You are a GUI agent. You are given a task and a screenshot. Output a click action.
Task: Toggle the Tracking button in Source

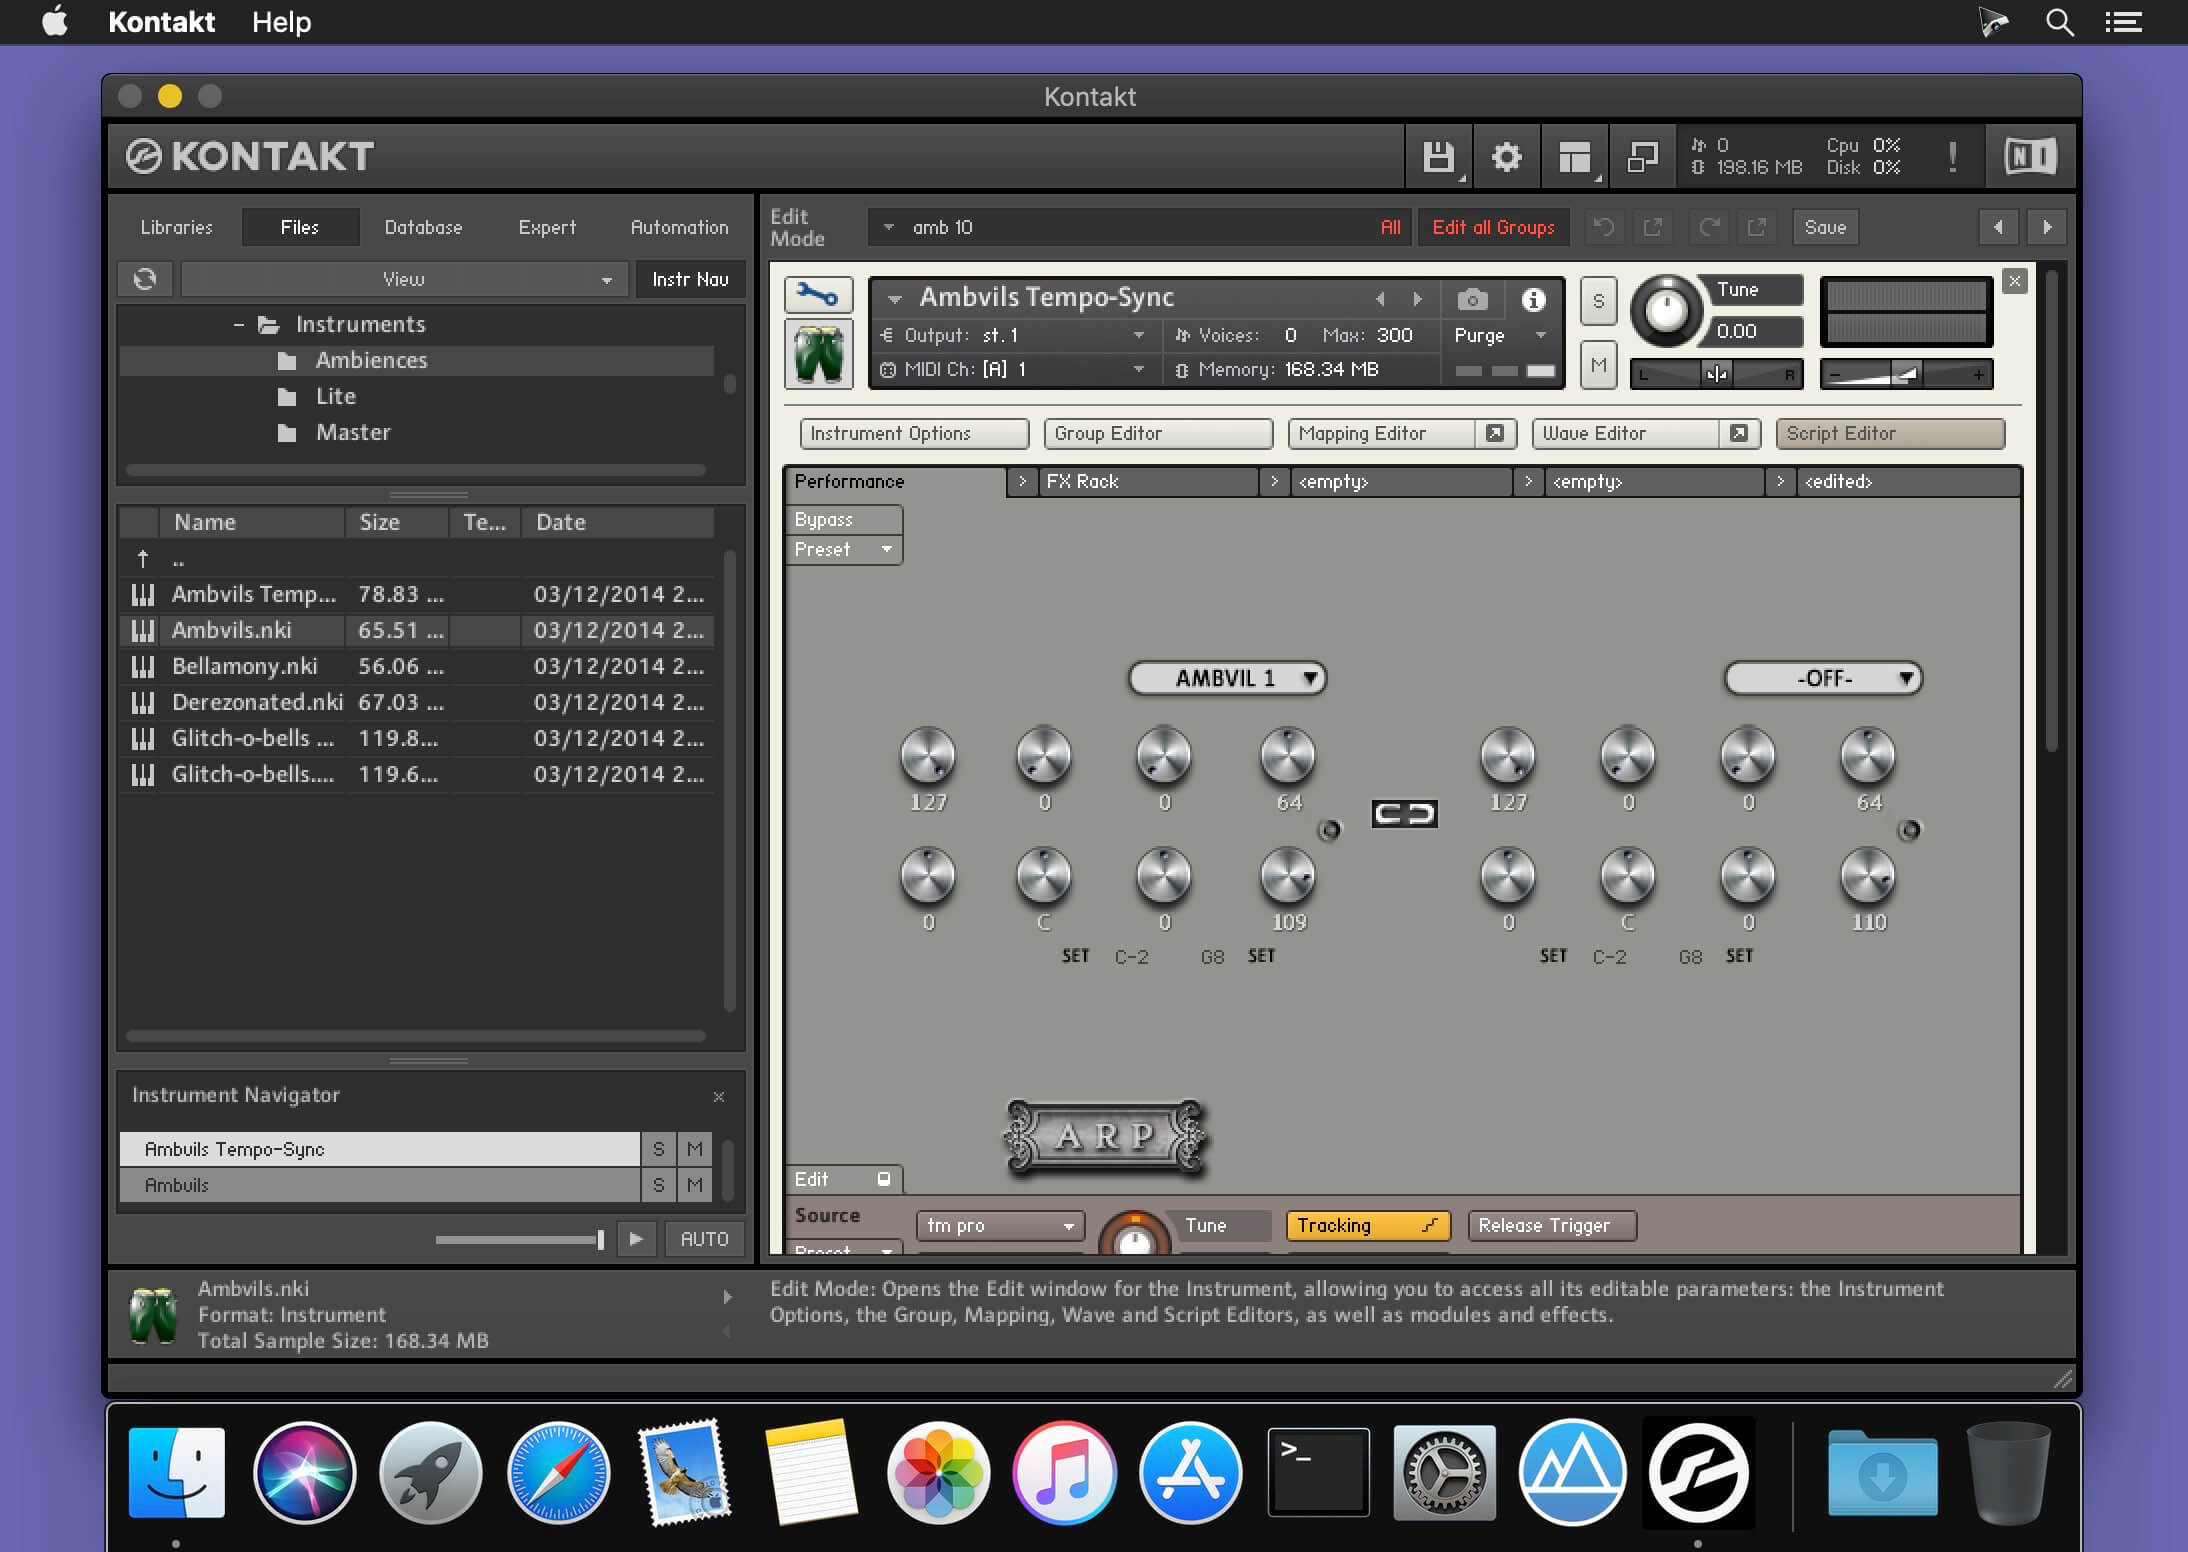[1367, 1225]
